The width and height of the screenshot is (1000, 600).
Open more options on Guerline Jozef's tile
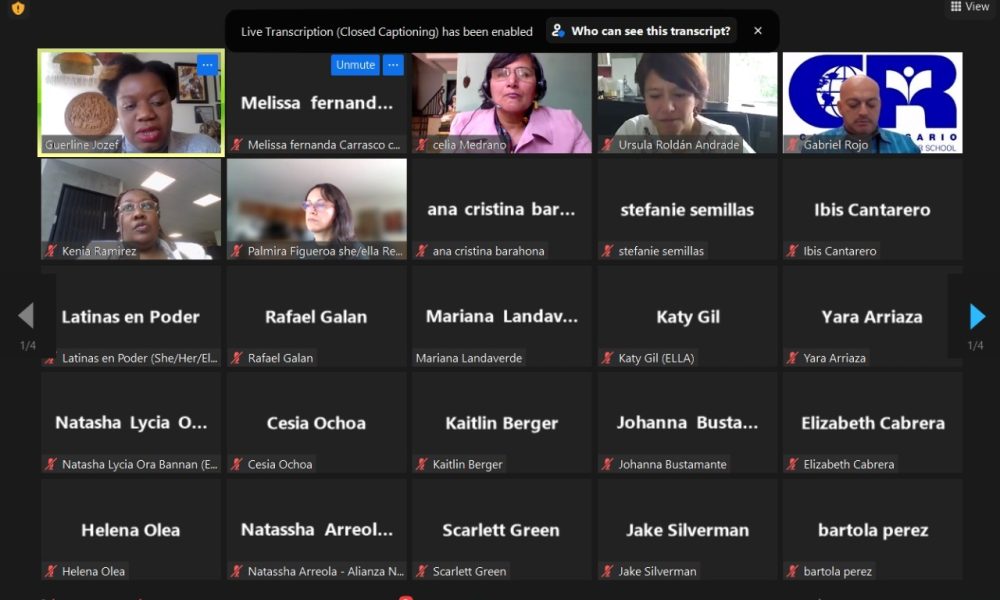207,65
